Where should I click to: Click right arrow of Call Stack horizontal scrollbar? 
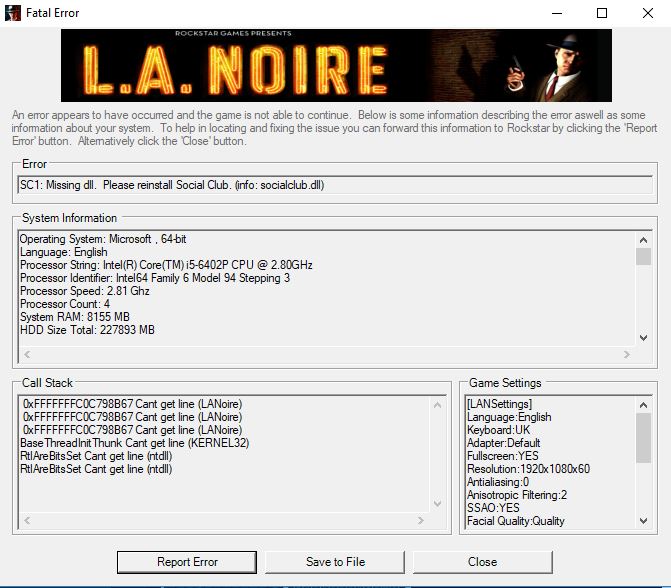(x=421, y=520)
